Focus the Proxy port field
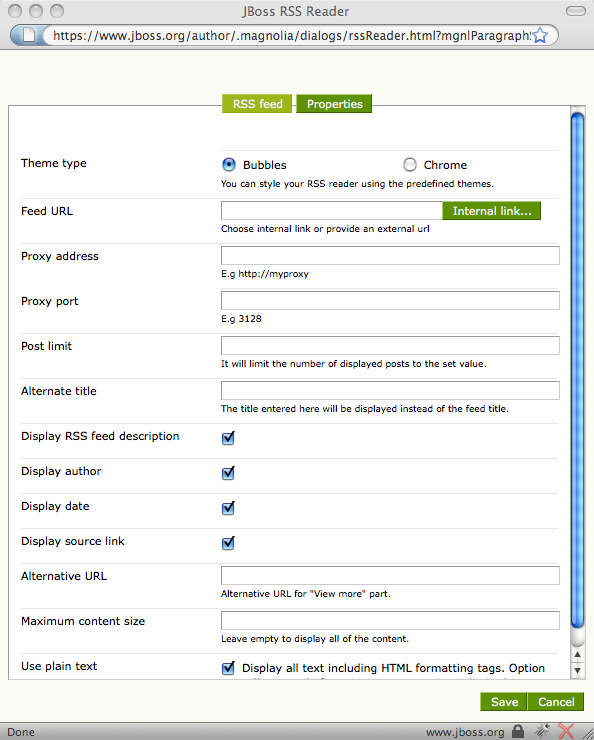 pyautogui.click(x=390, y=301)
